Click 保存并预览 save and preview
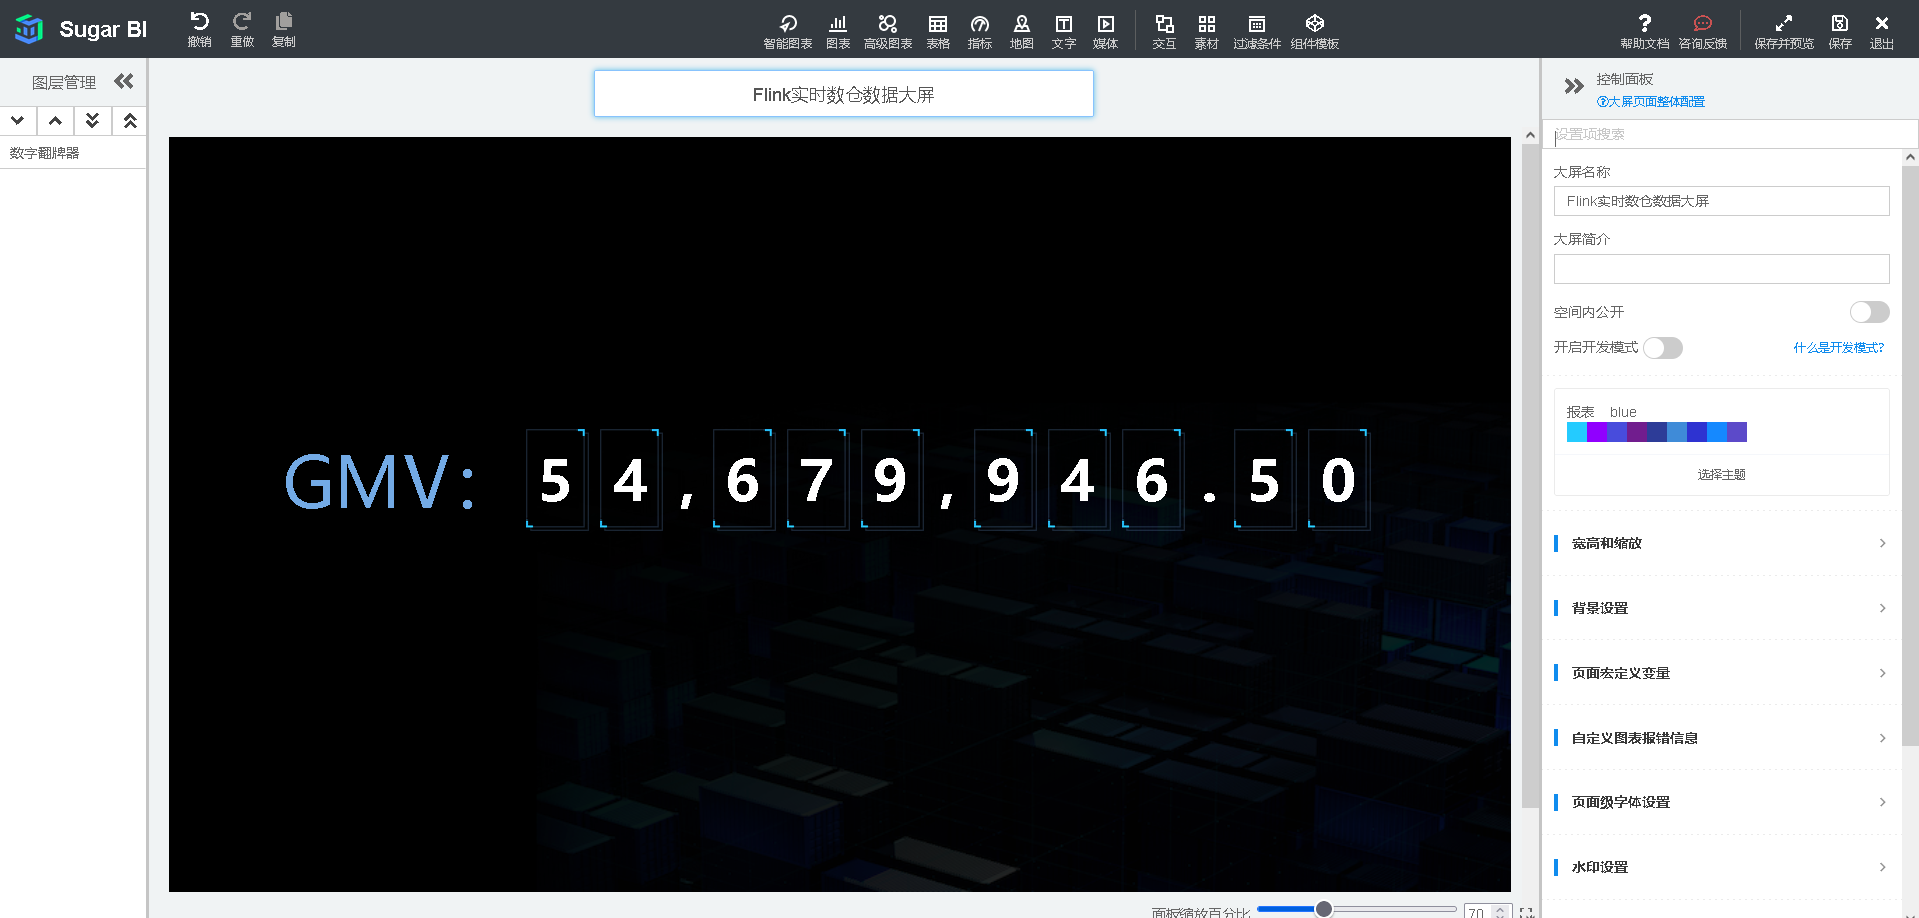Screen dimensions: 1919x918 click(x=1784, y=31)
